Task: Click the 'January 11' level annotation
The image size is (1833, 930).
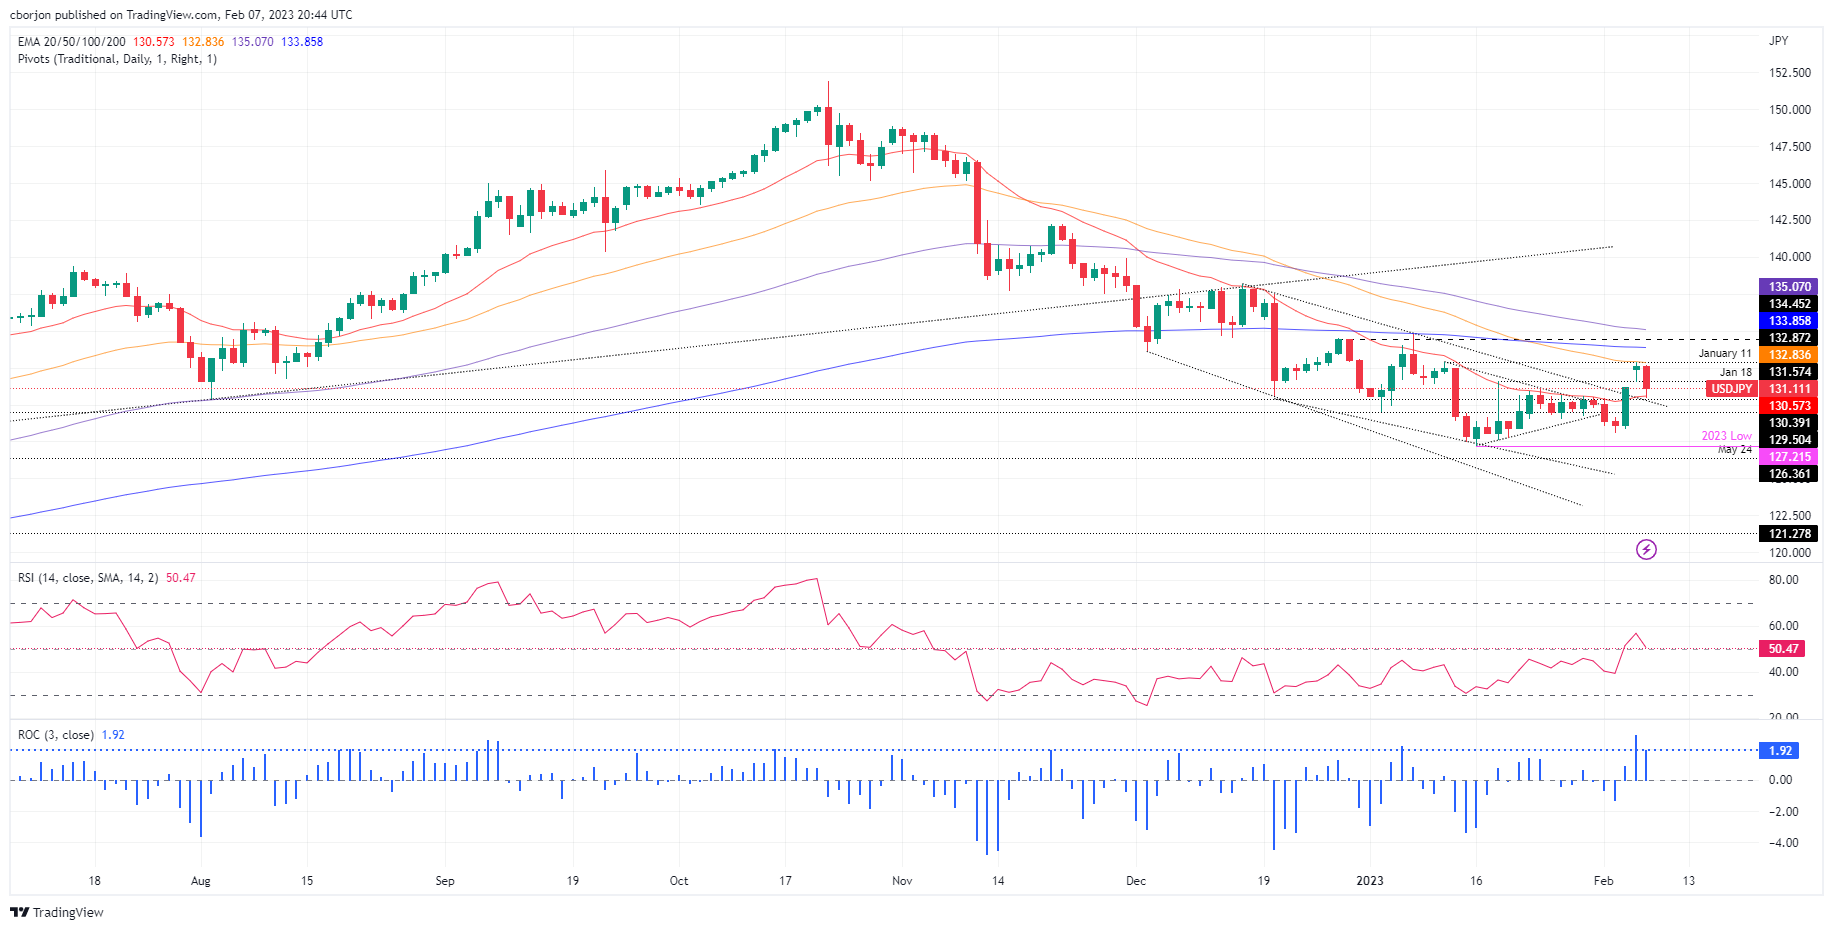Action: [1724, 354]
